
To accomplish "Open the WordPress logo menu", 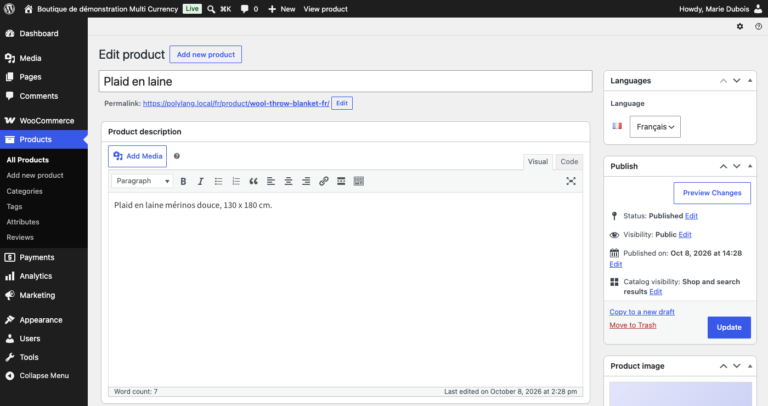I will click(x=9, y=9).
